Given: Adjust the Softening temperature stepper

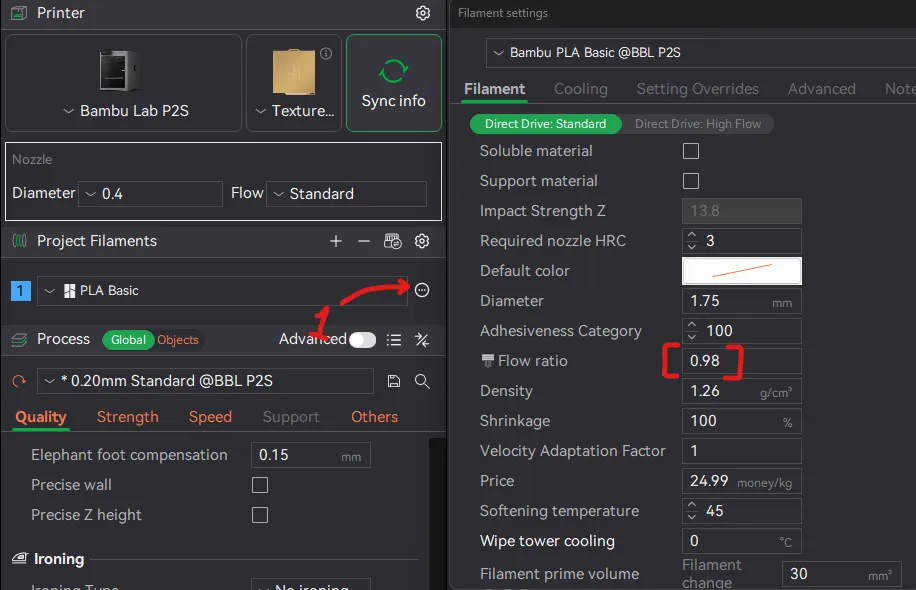Looking at the screenshot, I should pos(692,511).
